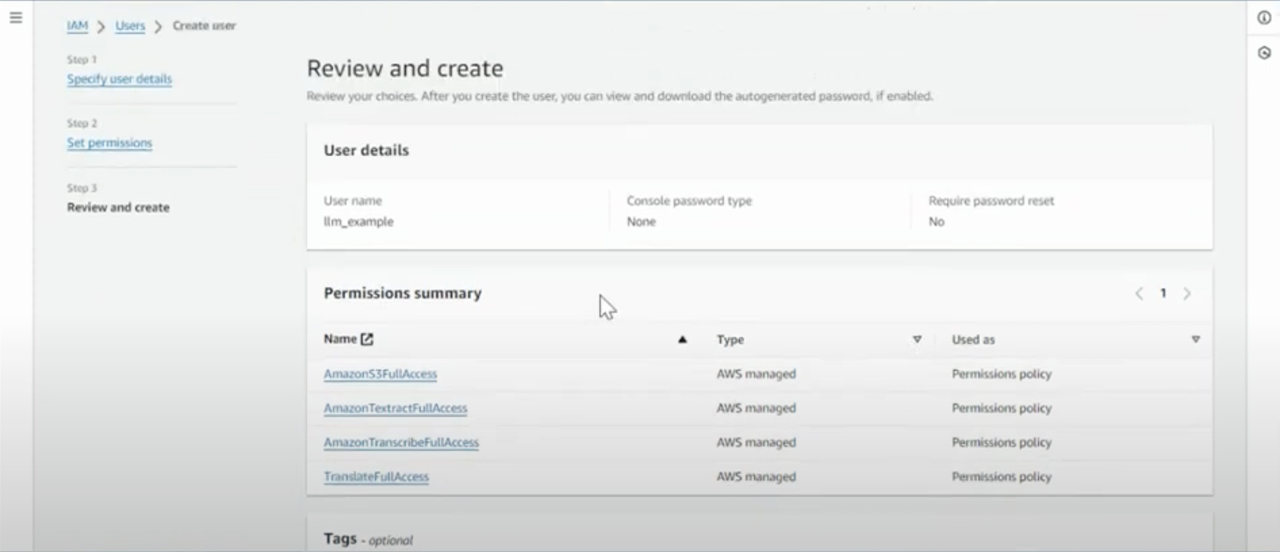Go back to Specify user details step
The height and width of the screenshot is (552, 1280).
(119, 79)
